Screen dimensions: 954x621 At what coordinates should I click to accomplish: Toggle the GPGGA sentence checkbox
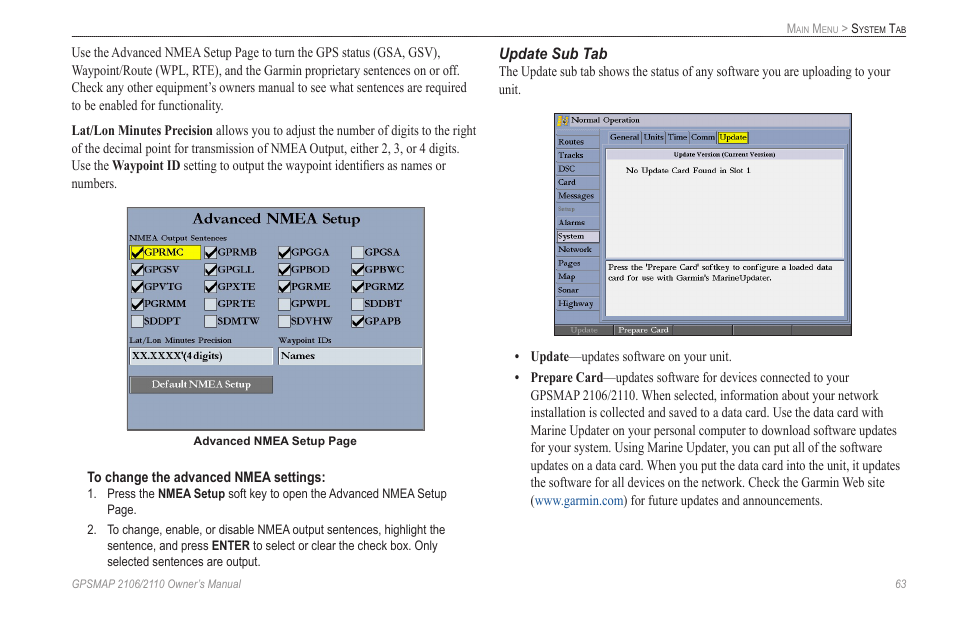[x=284, y=252]
